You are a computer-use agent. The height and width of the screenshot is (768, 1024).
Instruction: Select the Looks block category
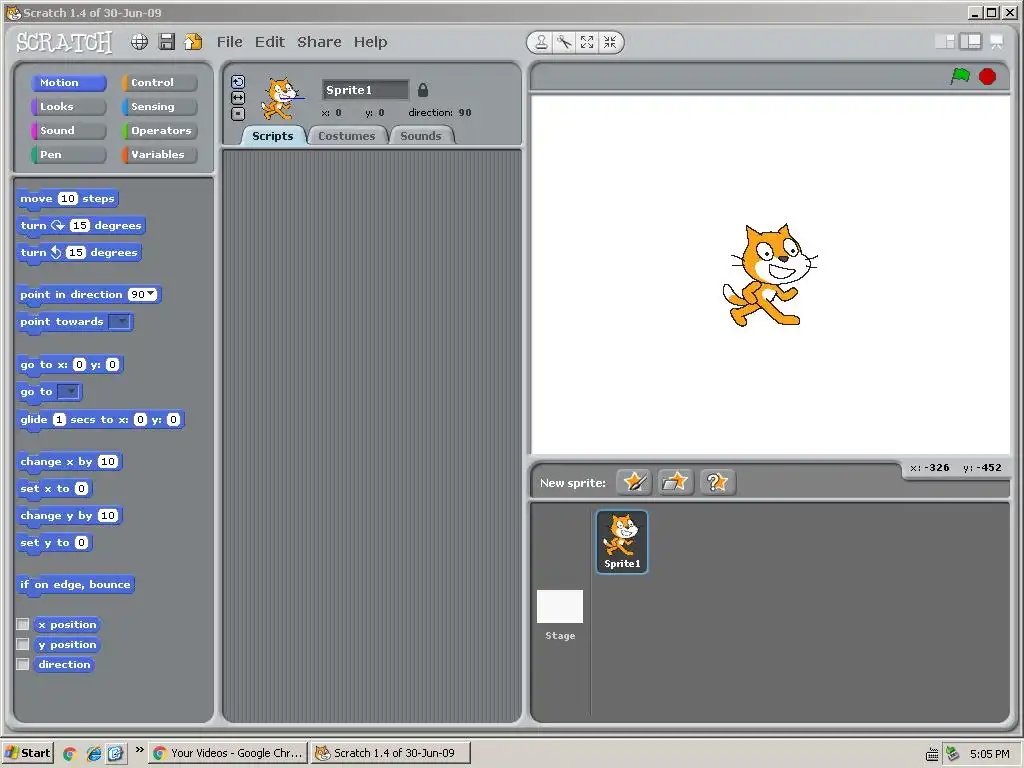click(x=69, y=106)
